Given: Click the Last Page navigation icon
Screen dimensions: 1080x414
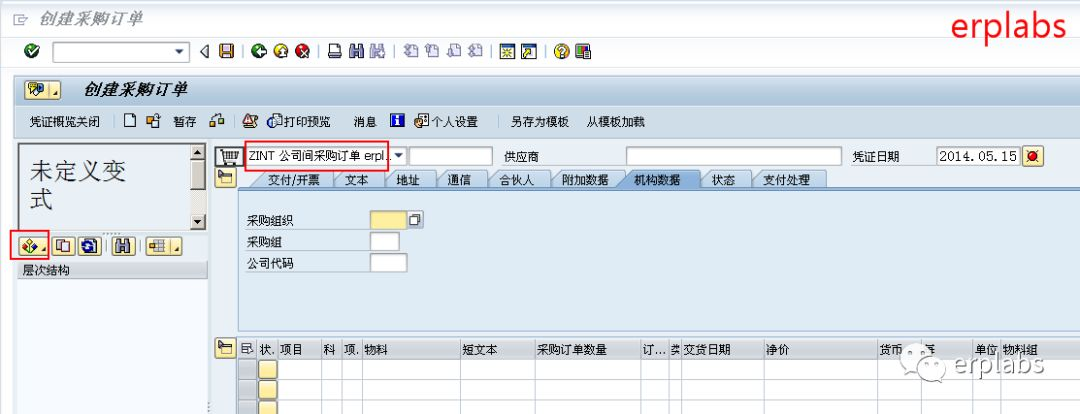Looking at the screenshot, I should click(475, 51).
